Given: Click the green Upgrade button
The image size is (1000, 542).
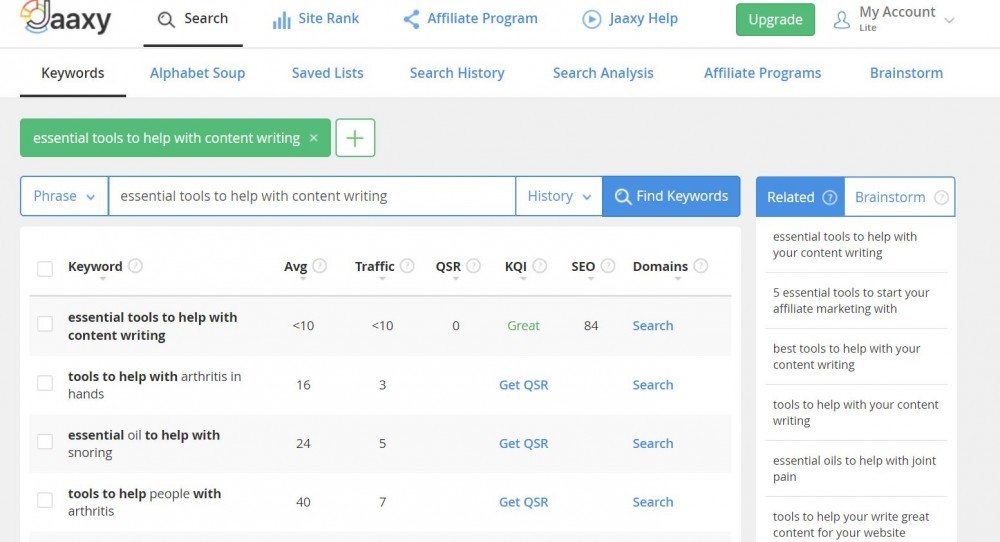Looking at the screenshot, I should [775, 20].
